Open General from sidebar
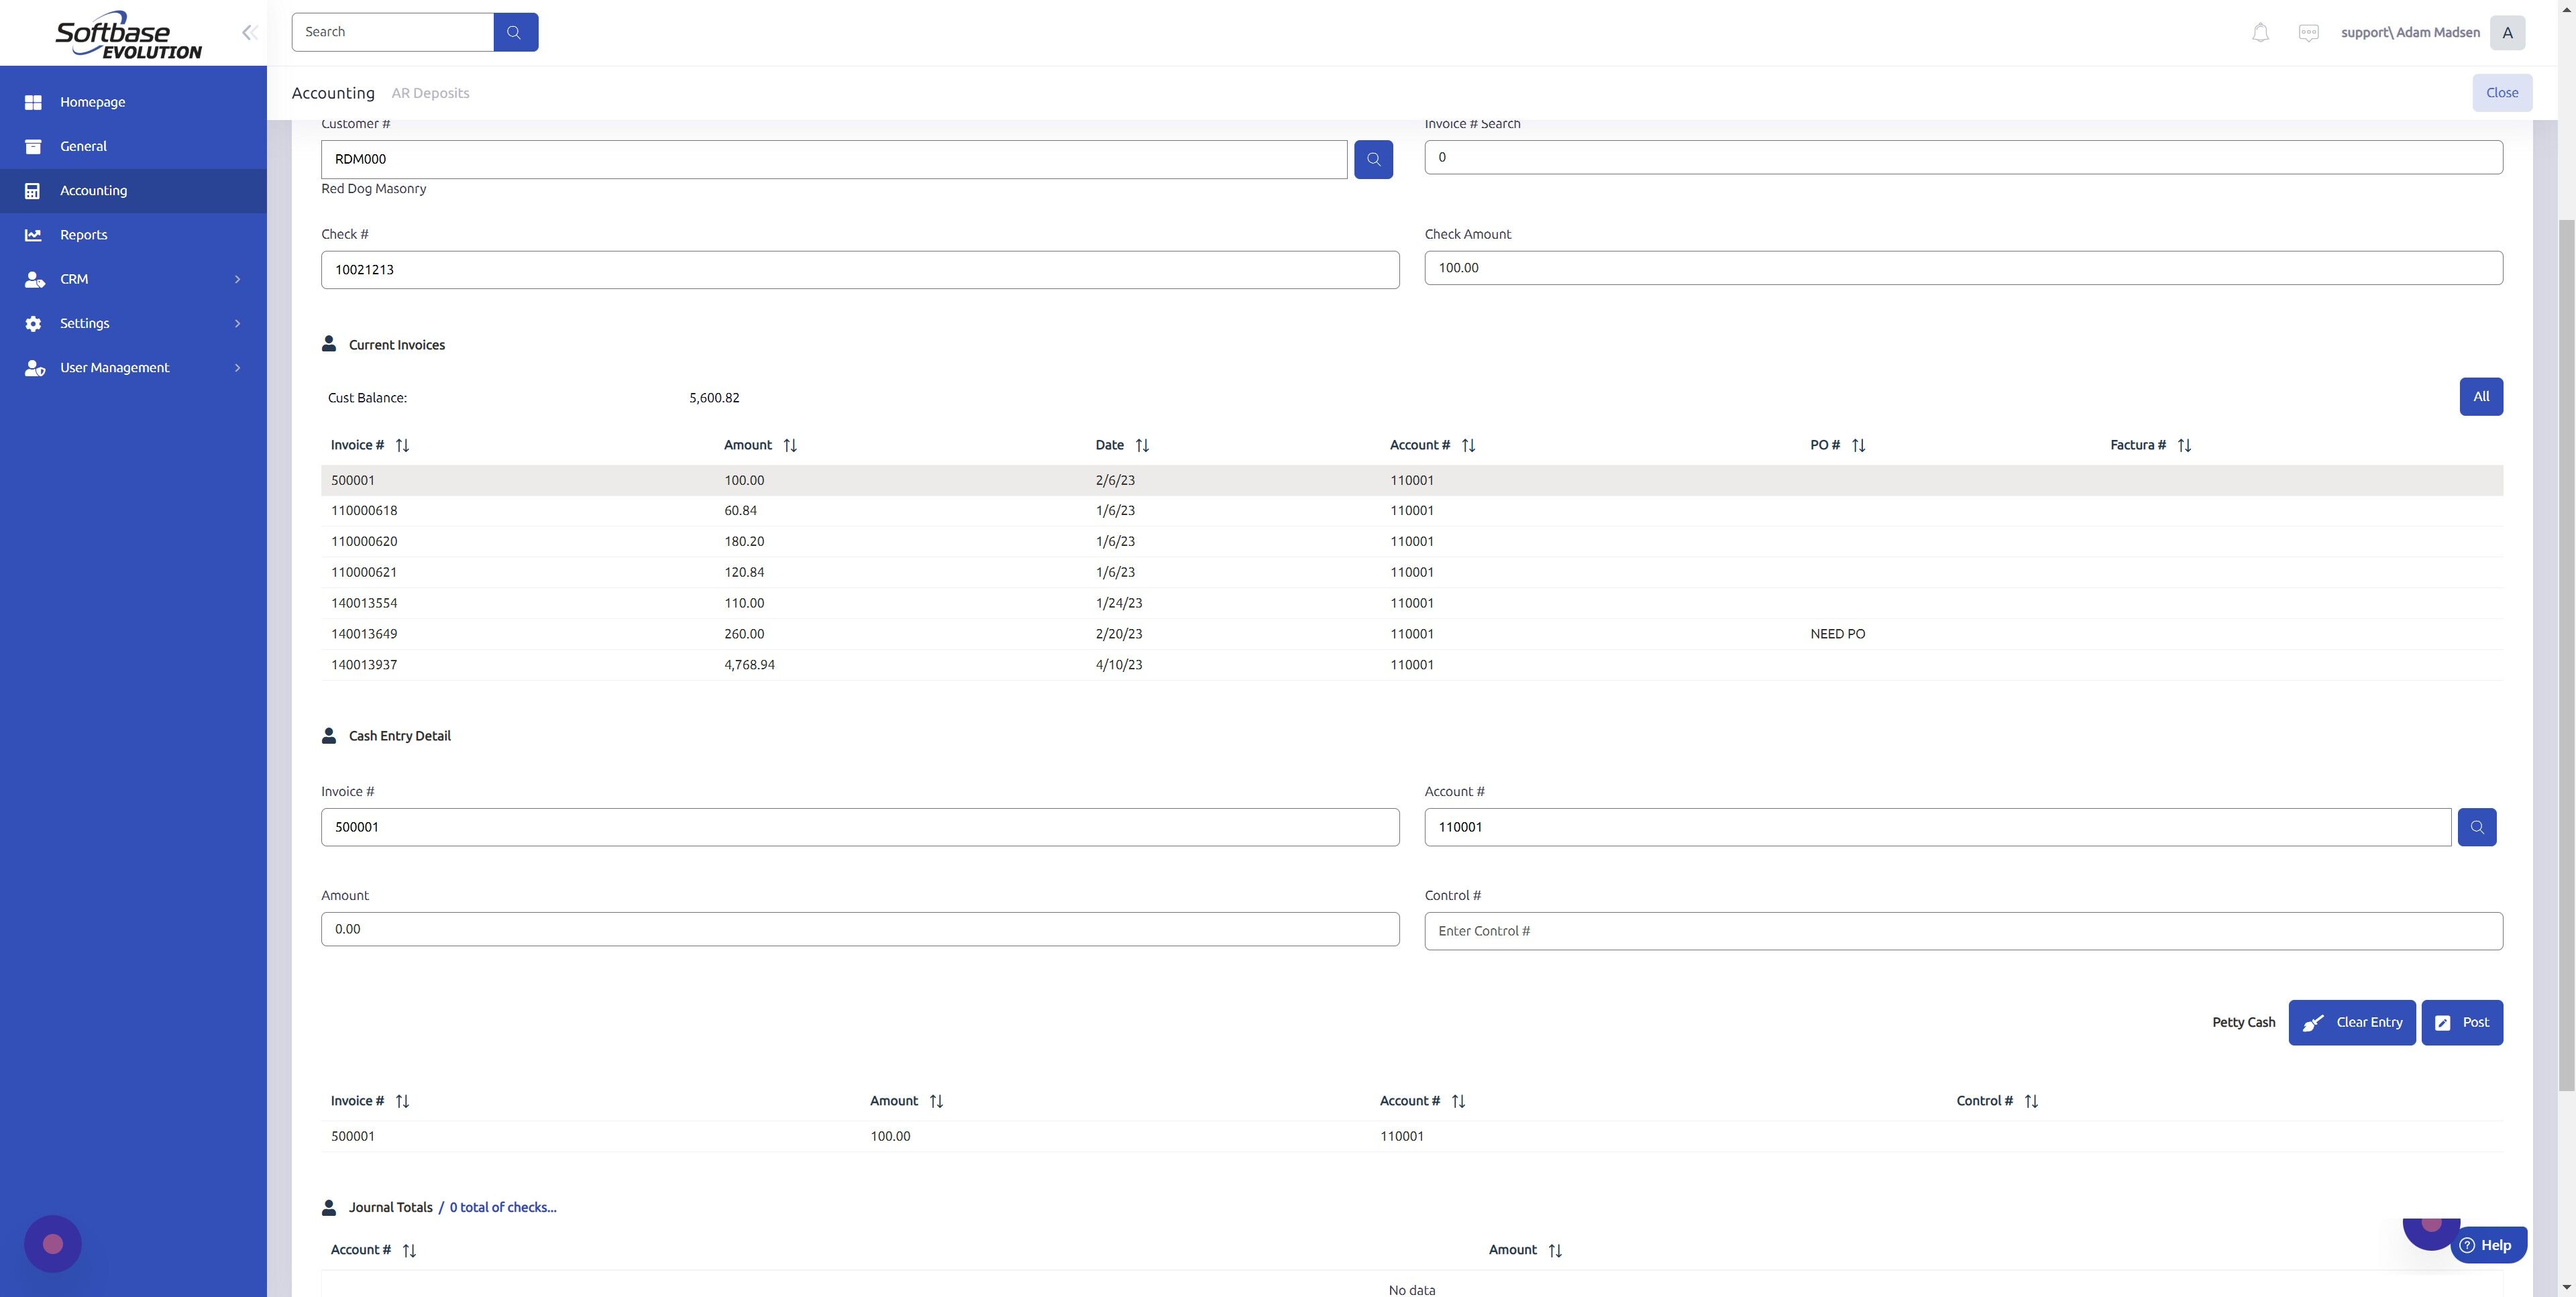The height and width of the screenshot is (1297, 2576). [x=133, y=146]
